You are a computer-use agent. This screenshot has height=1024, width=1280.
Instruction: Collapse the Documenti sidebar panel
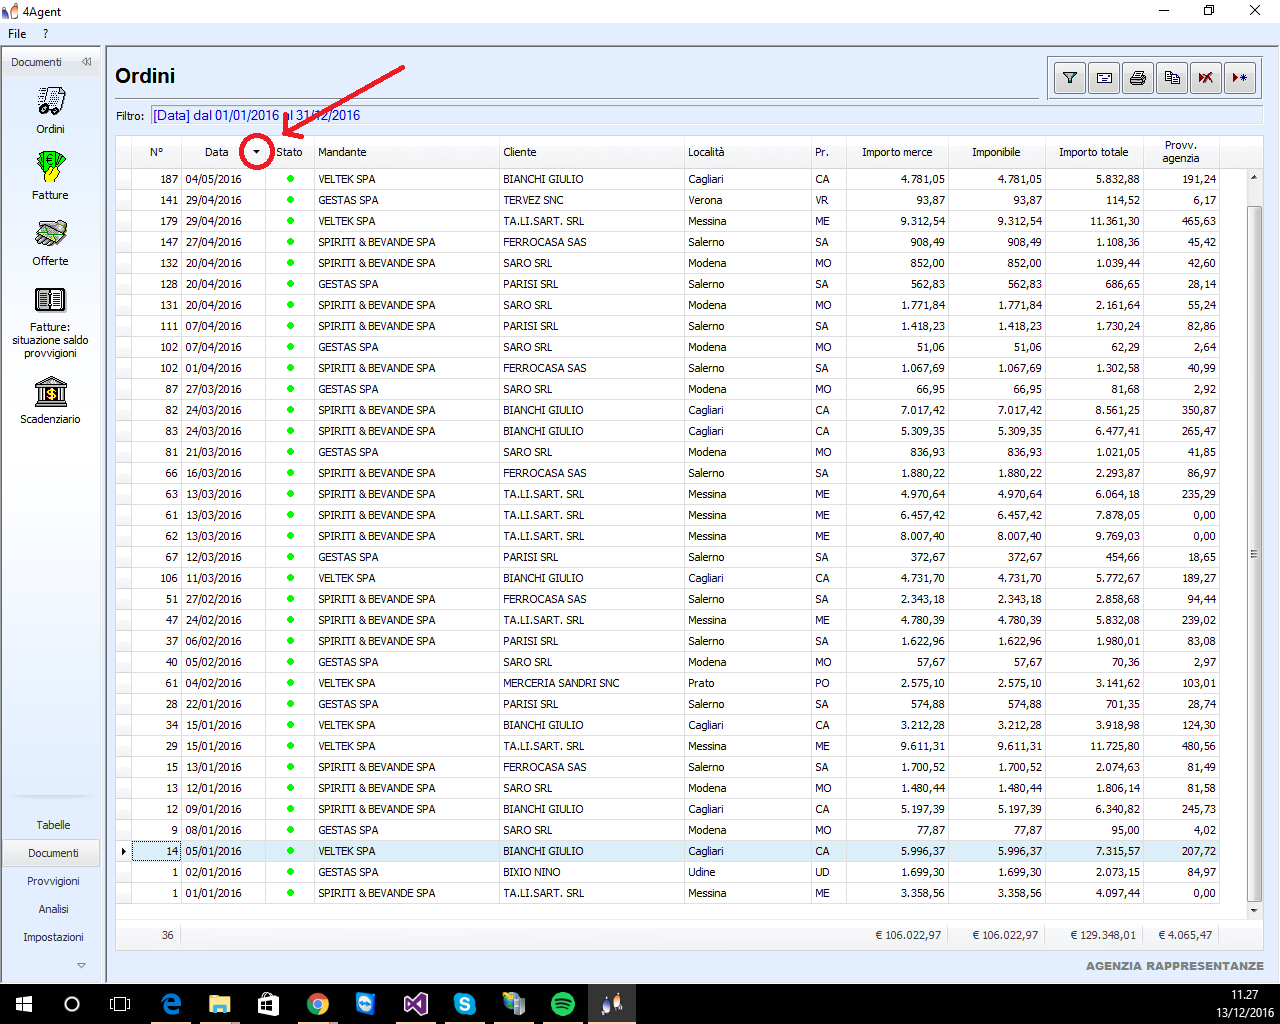(x=87, y=62)
